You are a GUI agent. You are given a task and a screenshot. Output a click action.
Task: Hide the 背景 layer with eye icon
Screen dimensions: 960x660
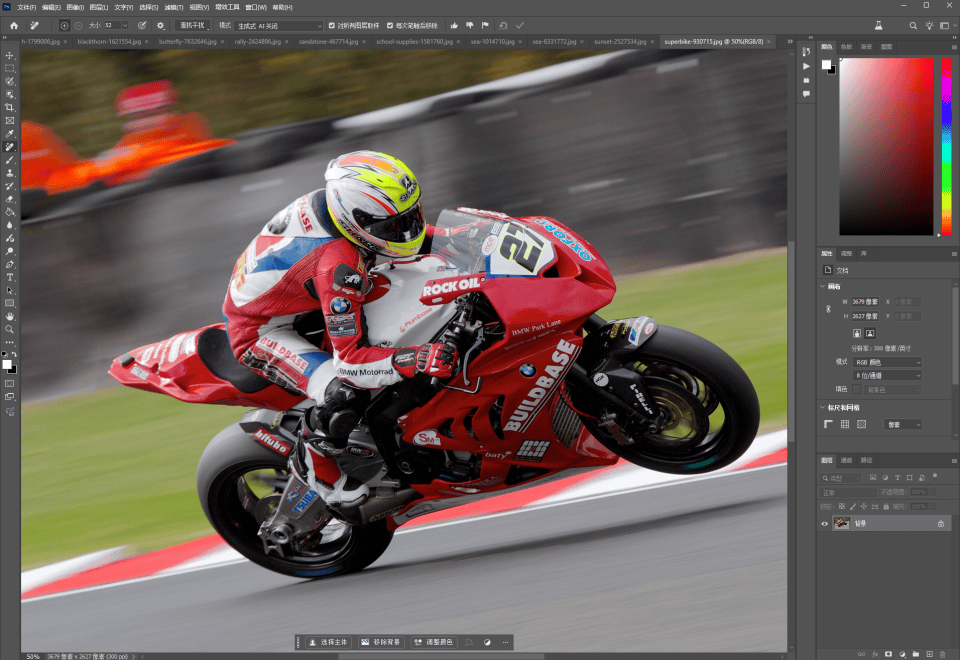click(x=825, y=523)
